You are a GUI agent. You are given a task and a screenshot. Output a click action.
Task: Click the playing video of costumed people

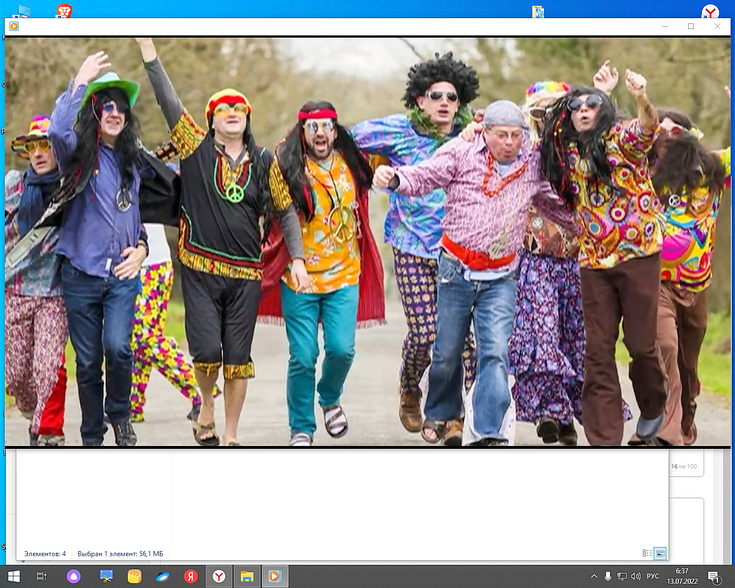368,241
